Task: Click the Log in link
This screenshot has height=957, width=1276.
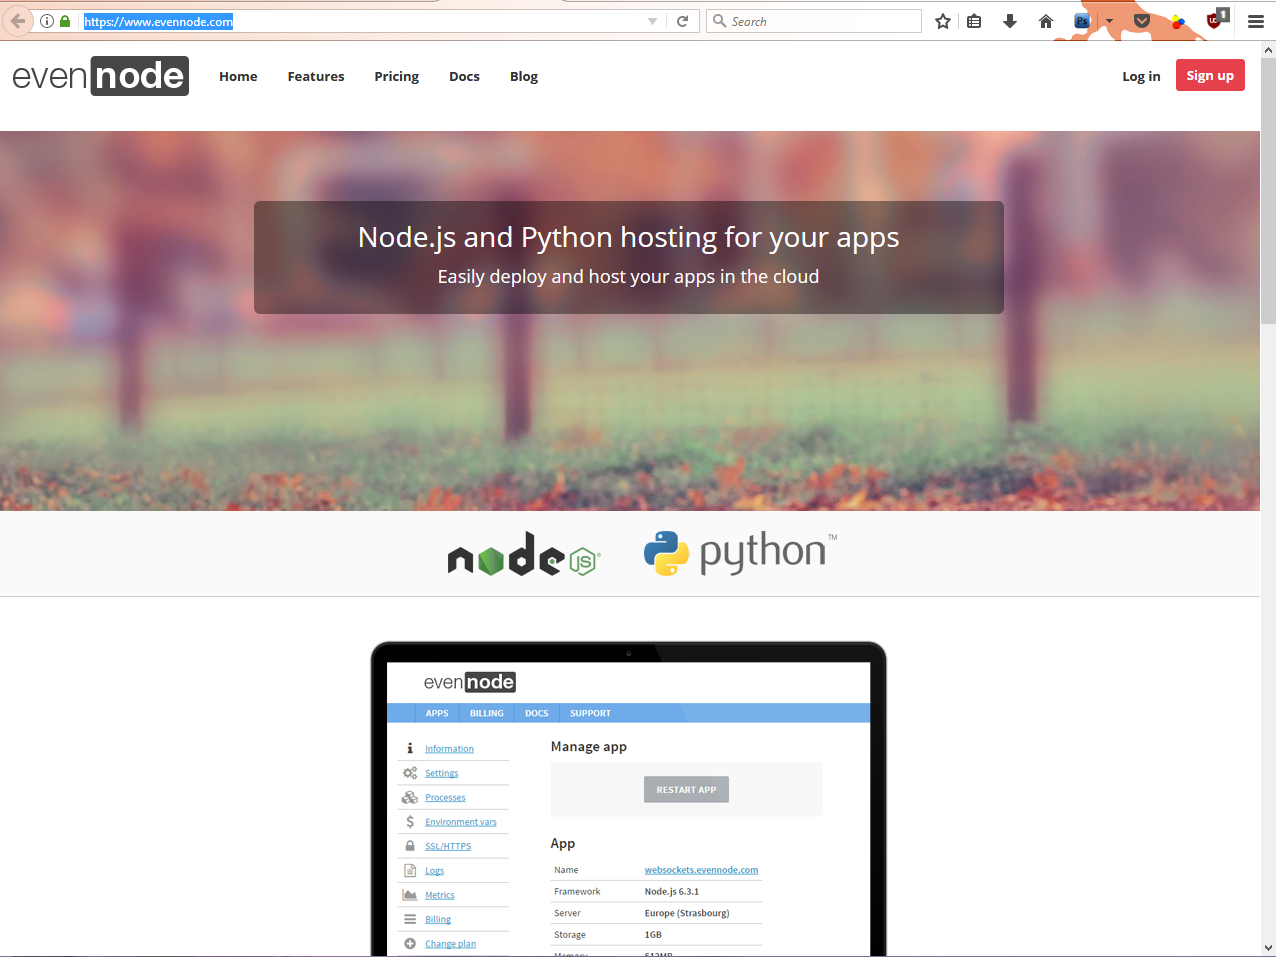Action: tap(1141, 76)
